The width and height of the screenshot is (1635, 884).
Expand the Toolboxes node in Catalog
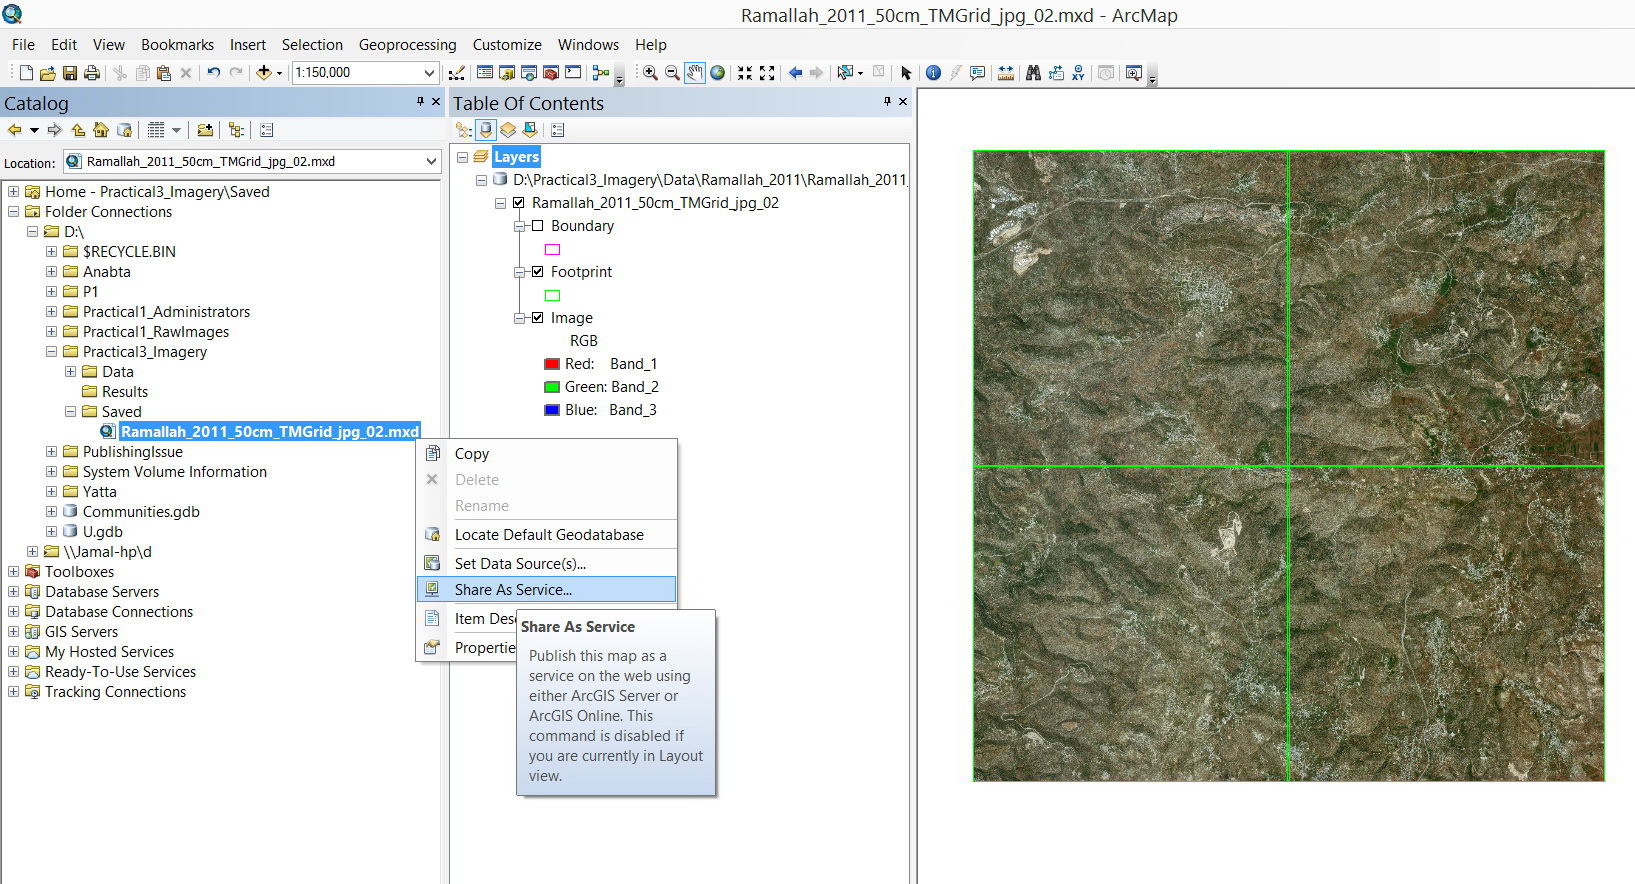coord(14,572)
